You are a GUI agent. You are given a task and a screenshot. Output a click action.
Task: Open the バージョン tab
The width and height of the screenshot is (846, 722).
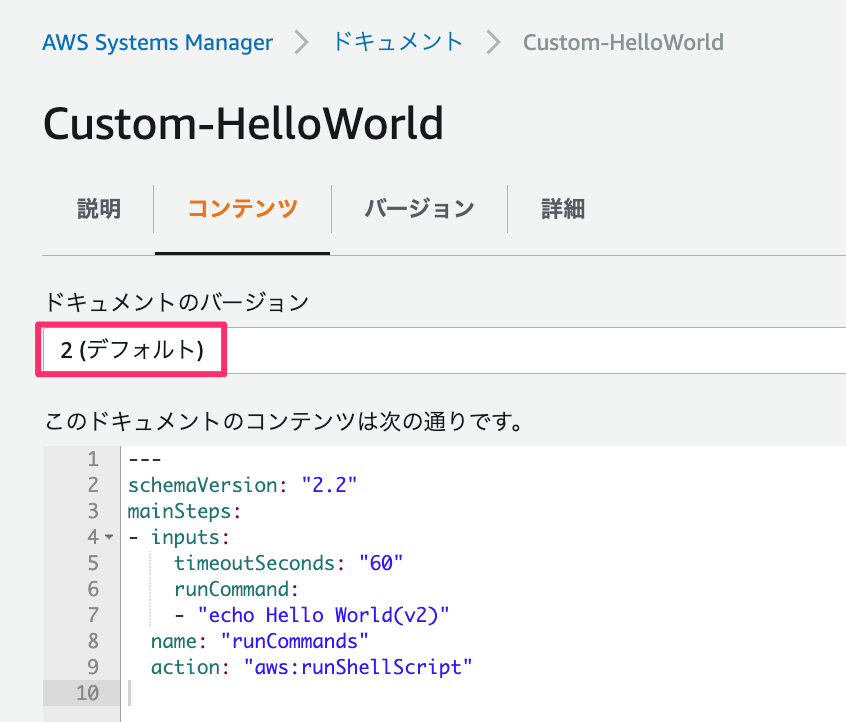419,209
